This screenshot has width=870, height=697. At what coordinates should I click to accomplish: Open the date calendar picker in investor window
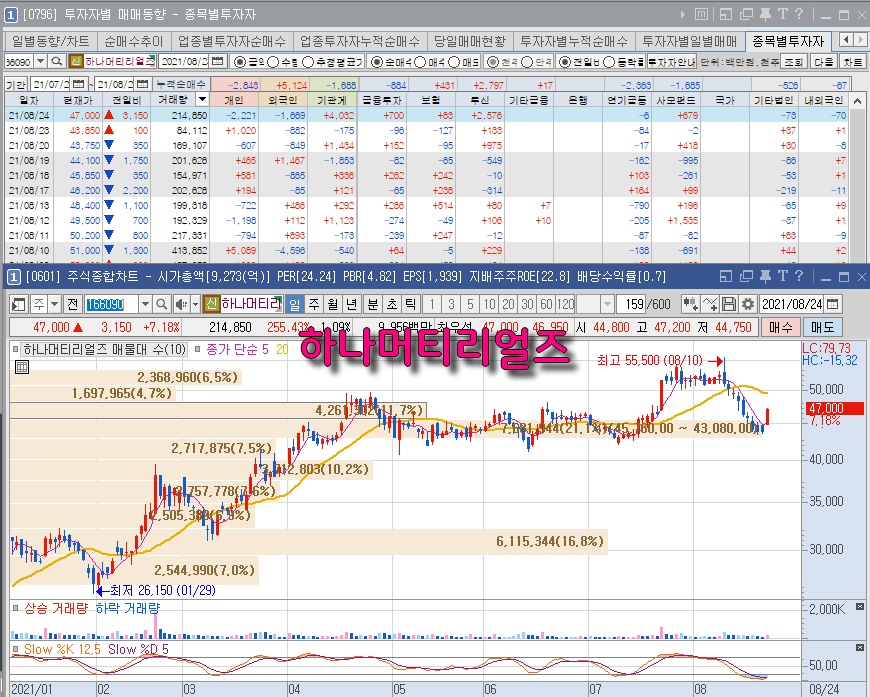pyautogui.click(x=218, y=61)
